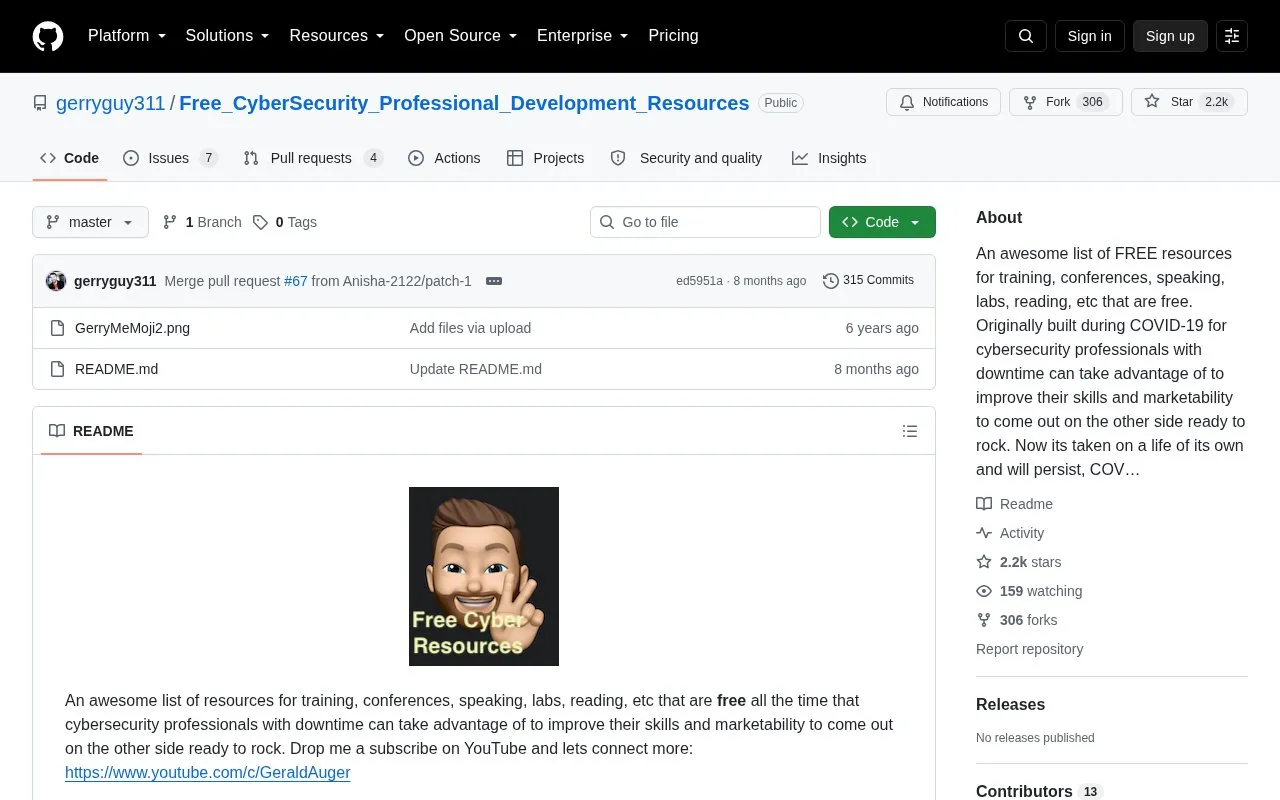
Task: Open Security and quality tab
Action: pos(686,158)
